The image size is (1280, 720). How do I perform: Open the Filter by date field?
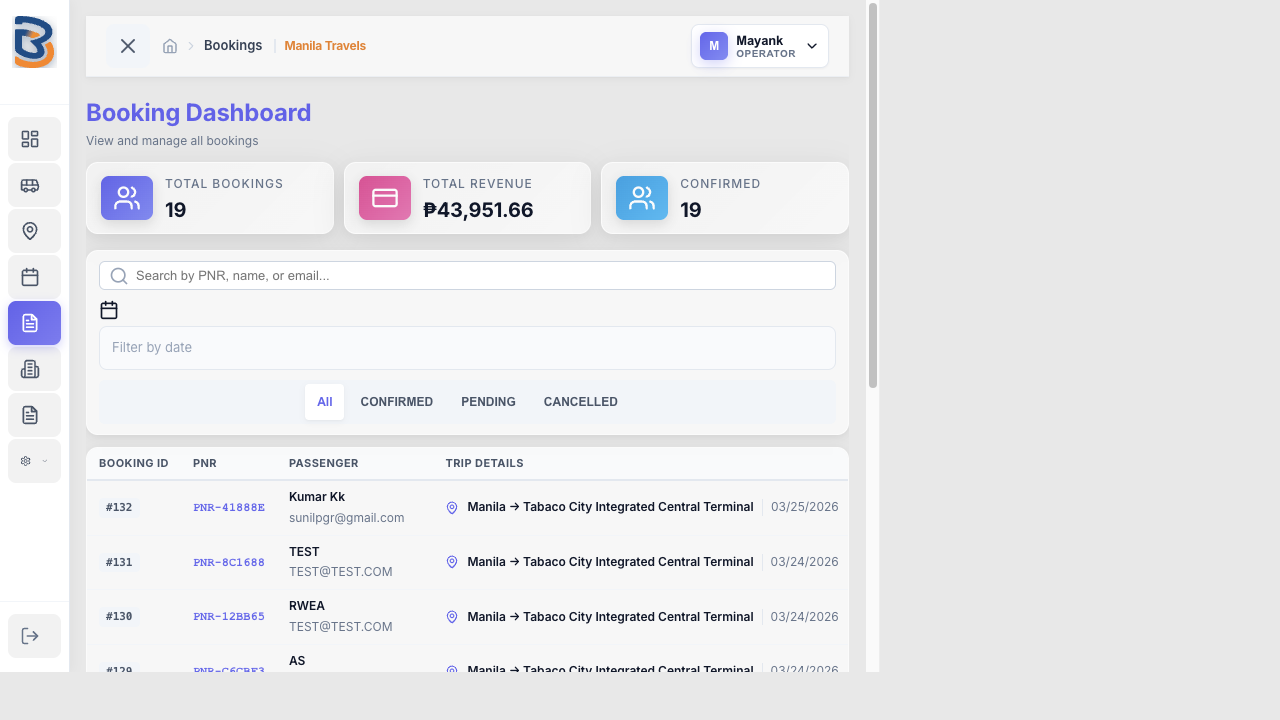click(x=467, y=348)
